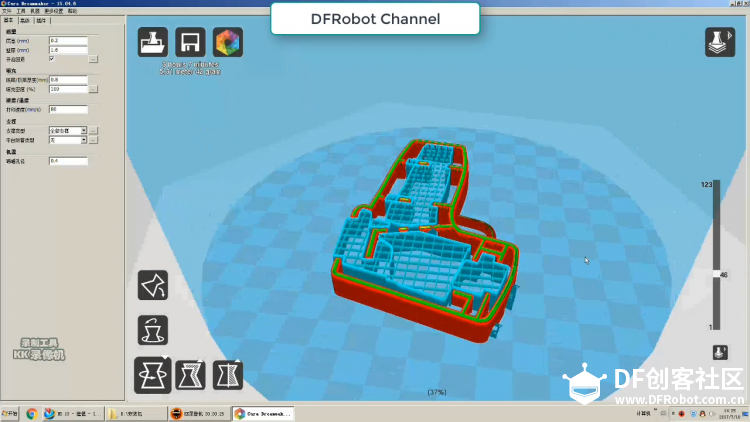Open the blue-bird browser taskbar button
This screenshot has width=750, height=422.
[73, 414]
